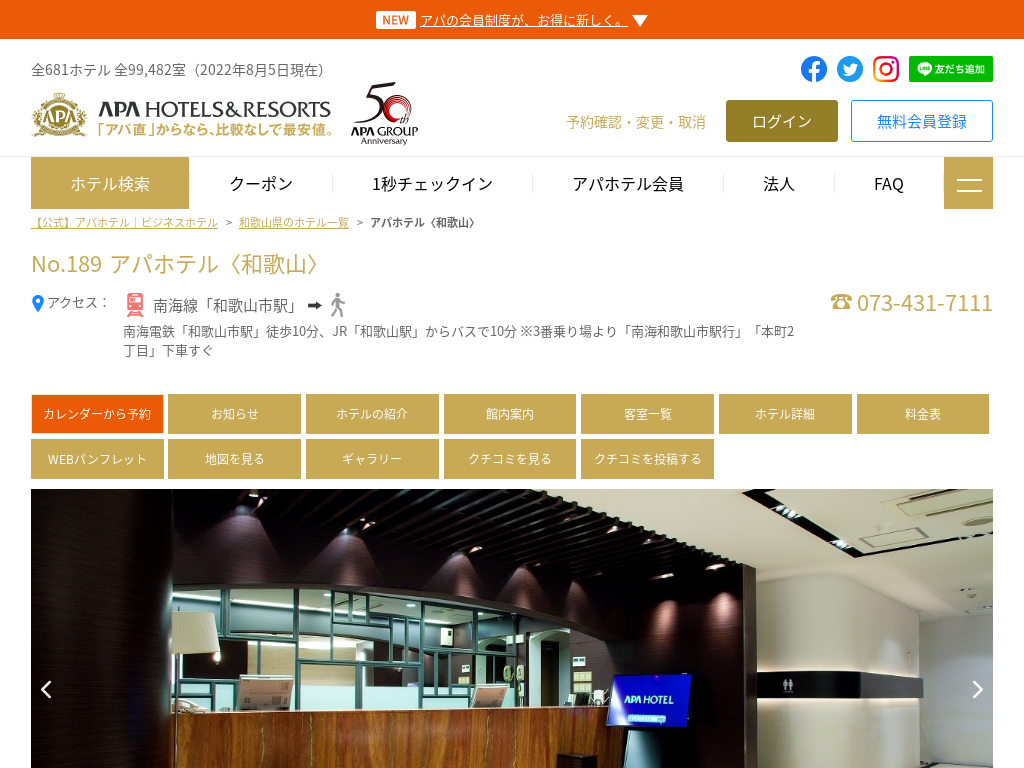Click the お知らせ button
This screenshot has height=768, width=1024.
pos(234,414)
